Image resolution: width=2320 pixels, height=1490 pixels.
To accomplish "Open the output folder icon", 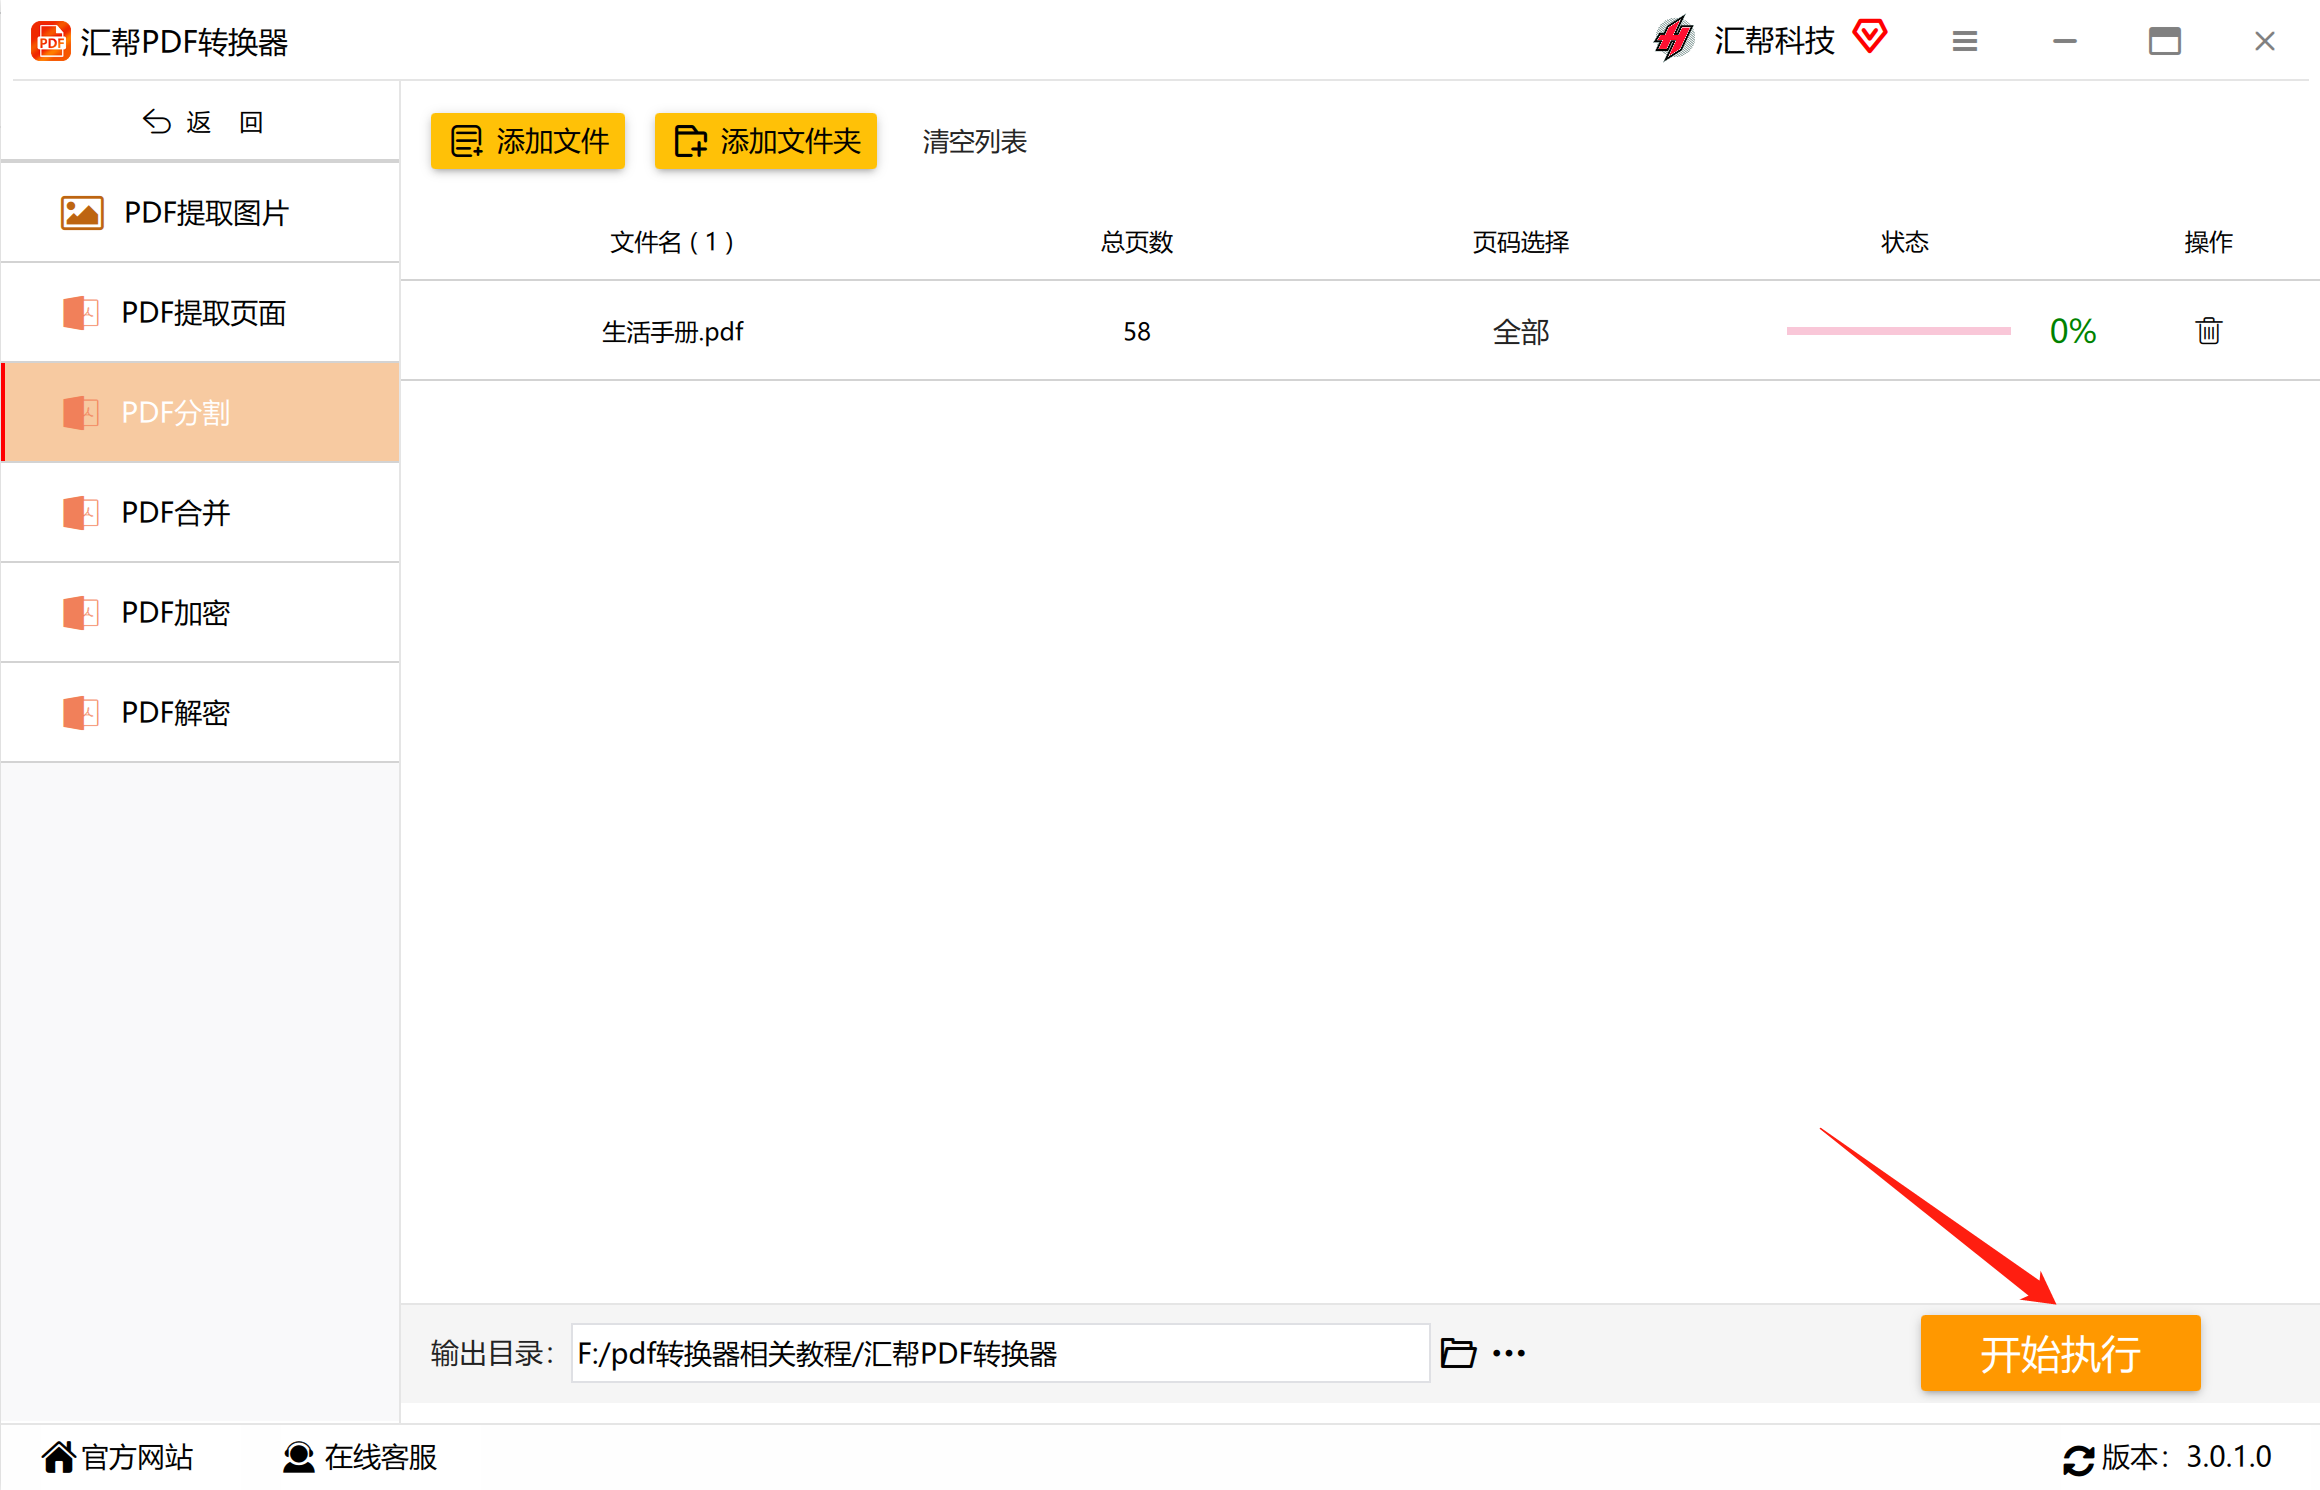I will point(1458,1353).
